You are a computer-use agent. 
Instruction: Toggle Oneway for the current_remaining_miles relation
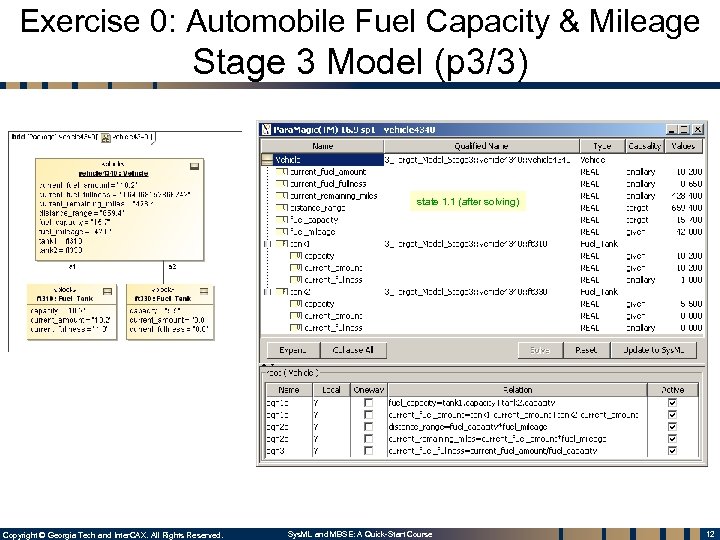[x=368, y=439]
